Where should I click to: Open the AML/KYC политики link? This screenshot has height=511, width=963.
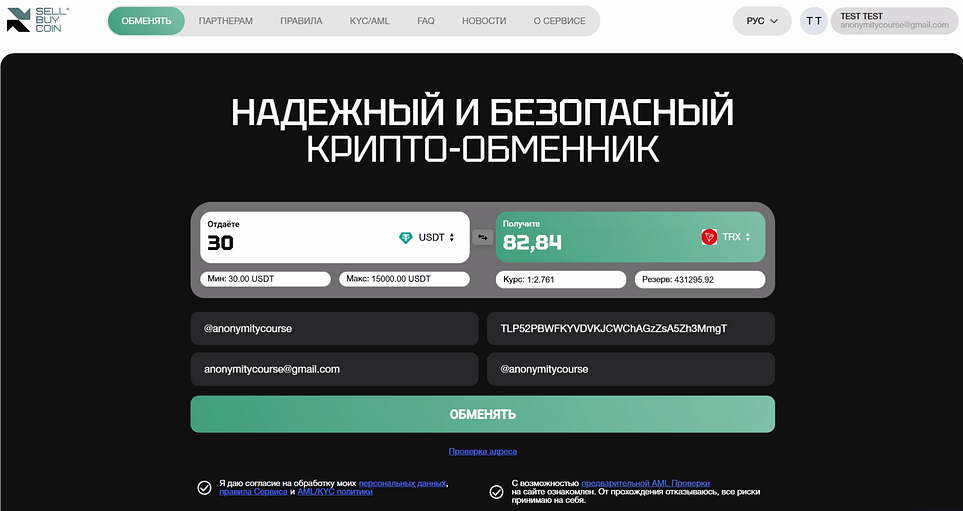tap(335, 492)
